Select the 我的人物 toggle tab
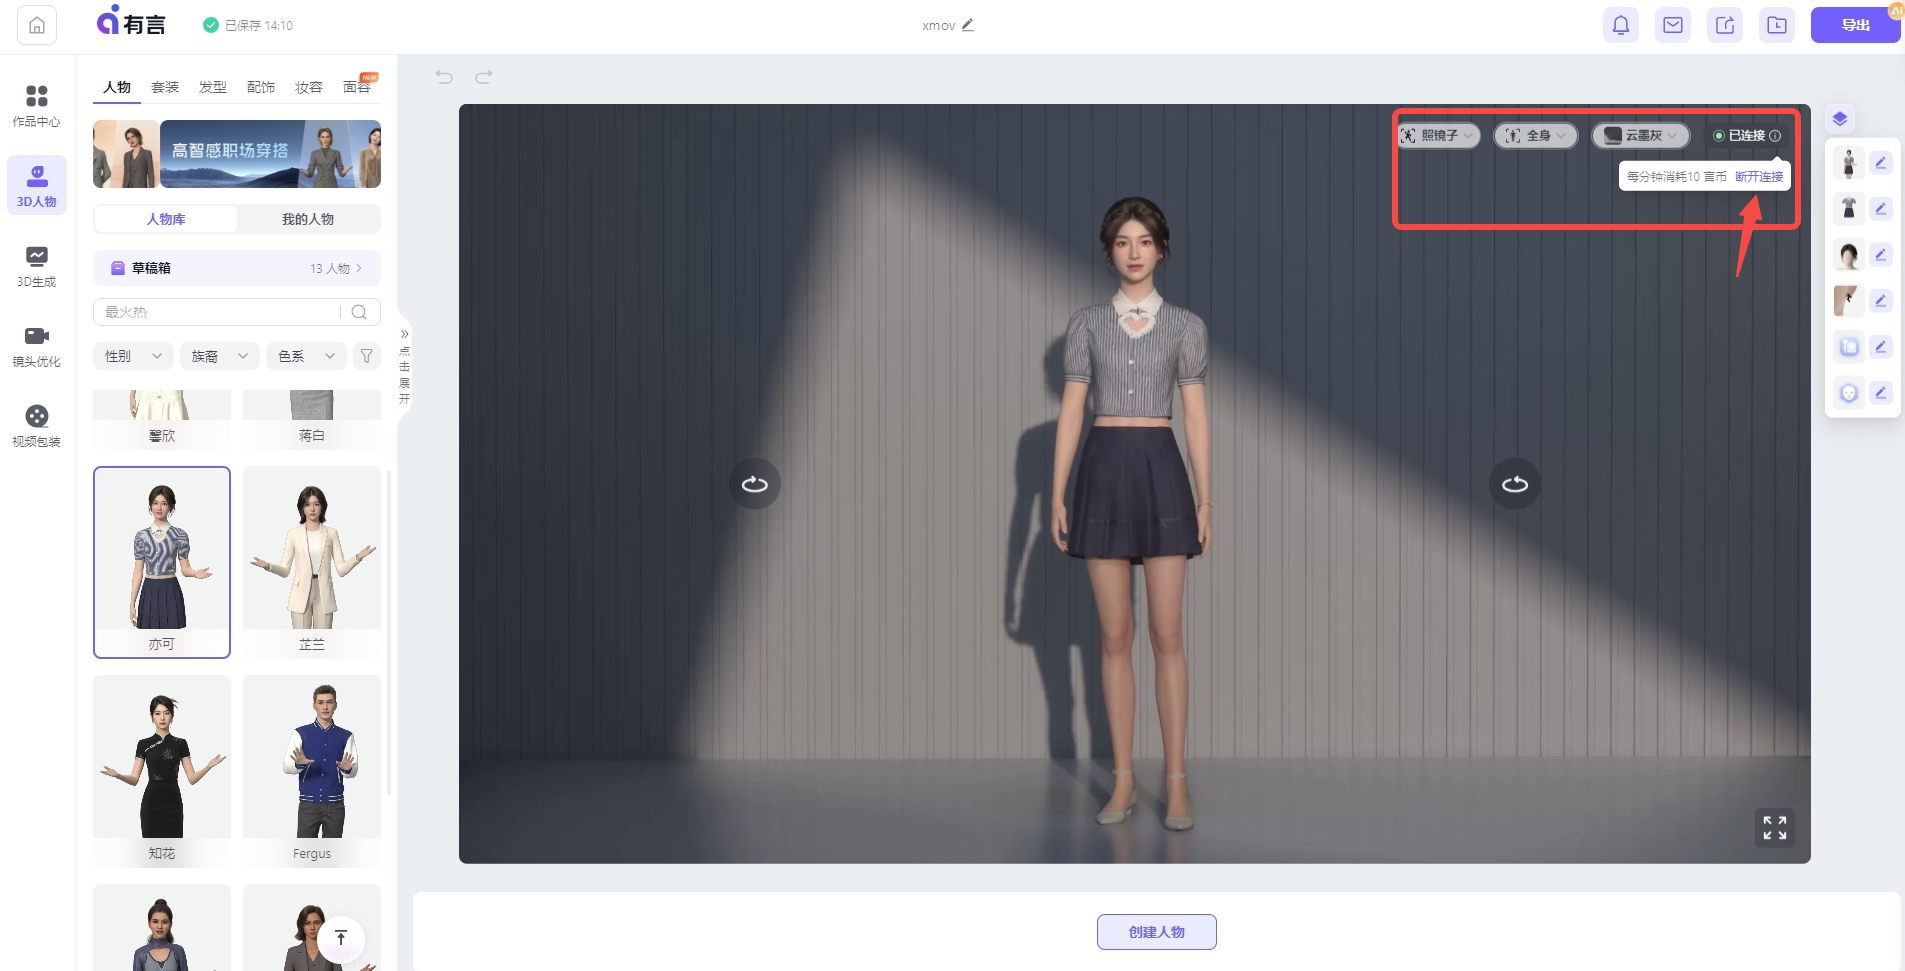 pyautogui.click(x=308, y=219)
